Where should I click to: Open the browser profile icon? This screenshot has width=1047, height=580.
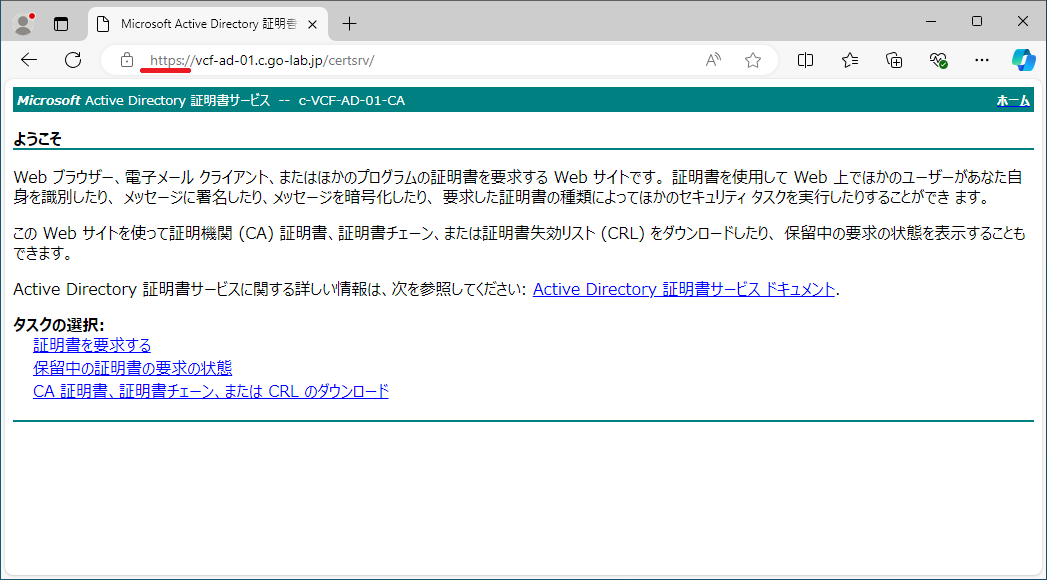coord(24,24)
